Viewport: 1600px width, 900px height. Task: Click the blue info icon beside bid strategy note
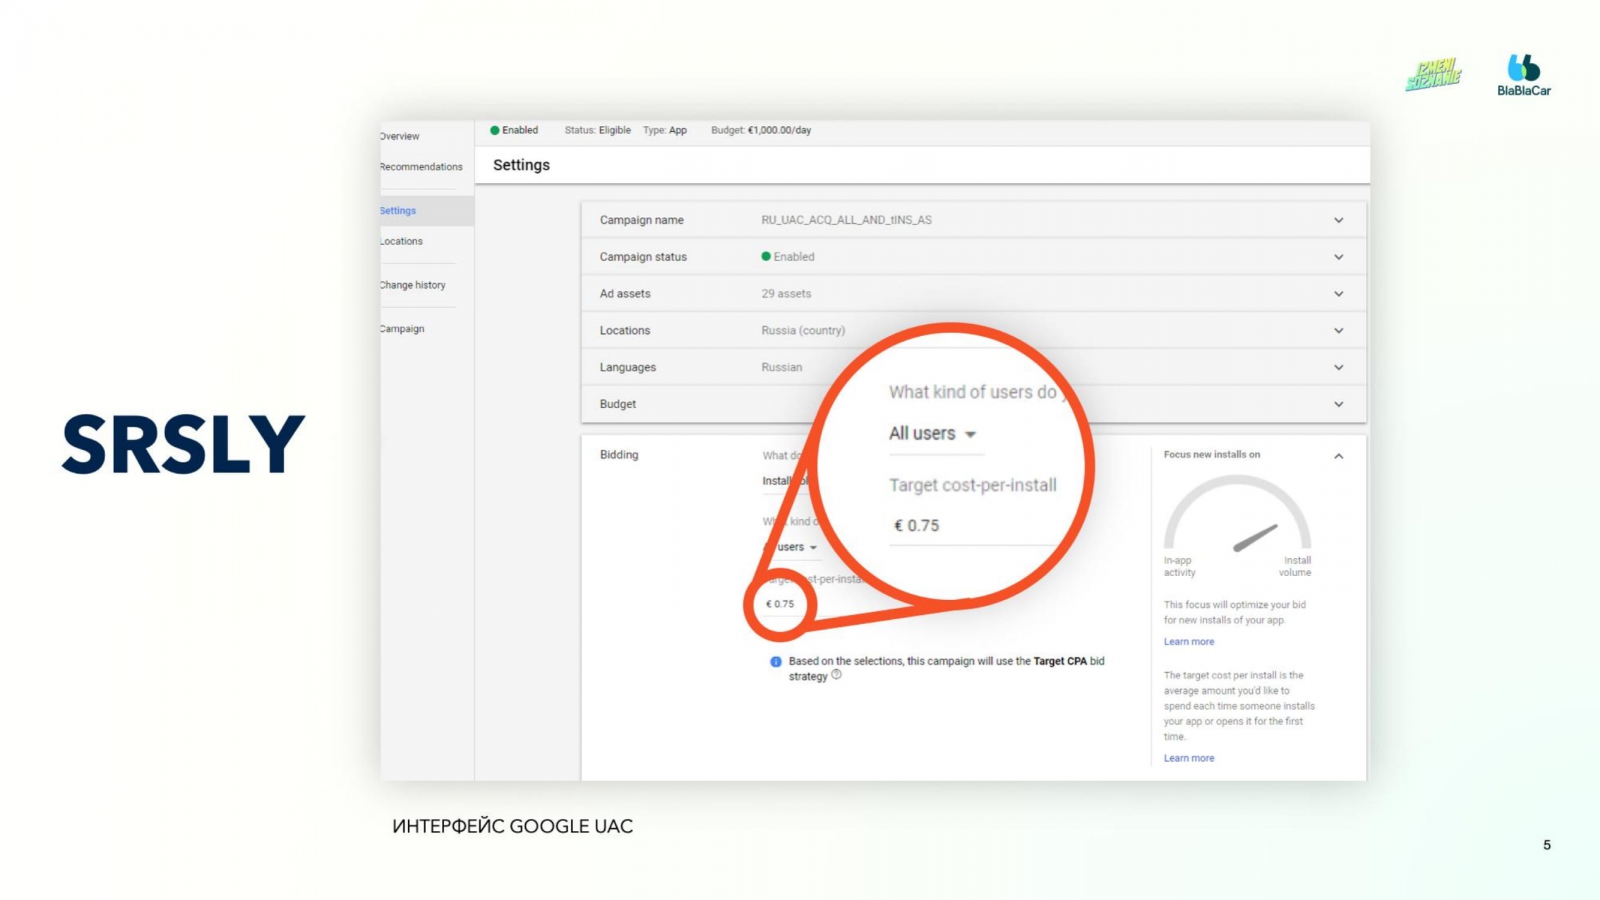click(775, 662)
